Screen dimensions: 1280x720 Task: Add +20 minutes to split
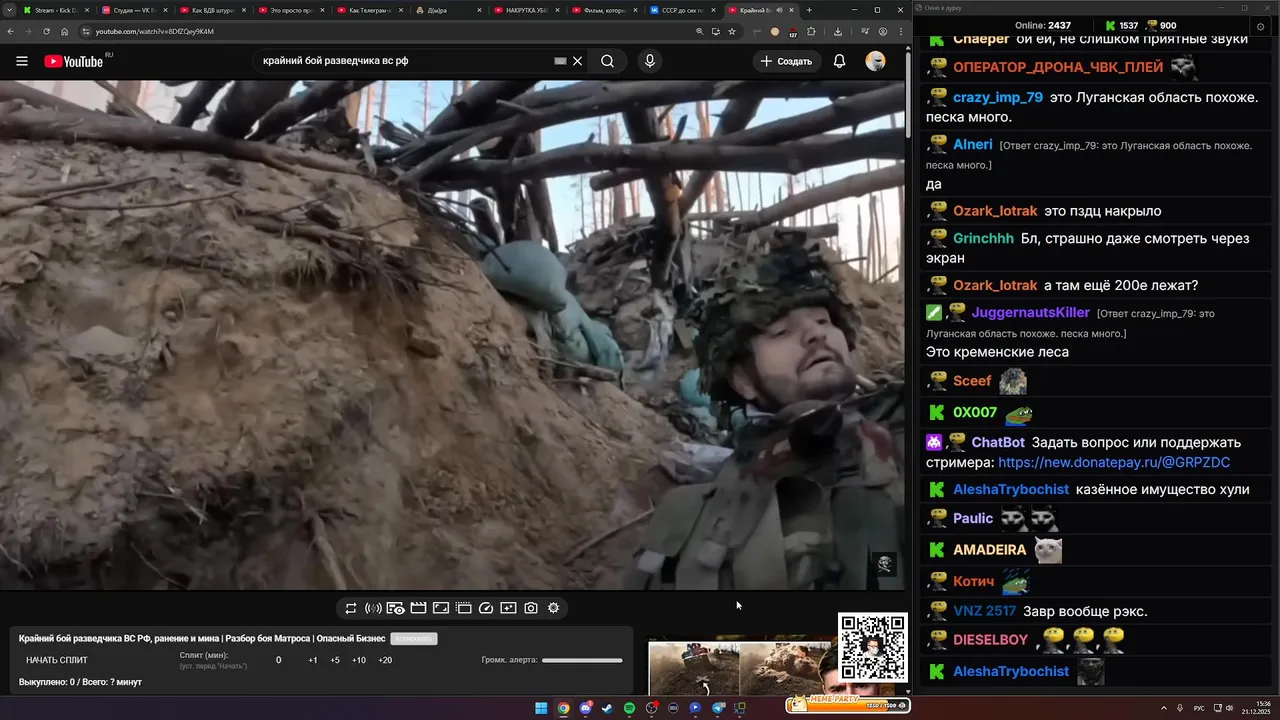pos(385,660)
